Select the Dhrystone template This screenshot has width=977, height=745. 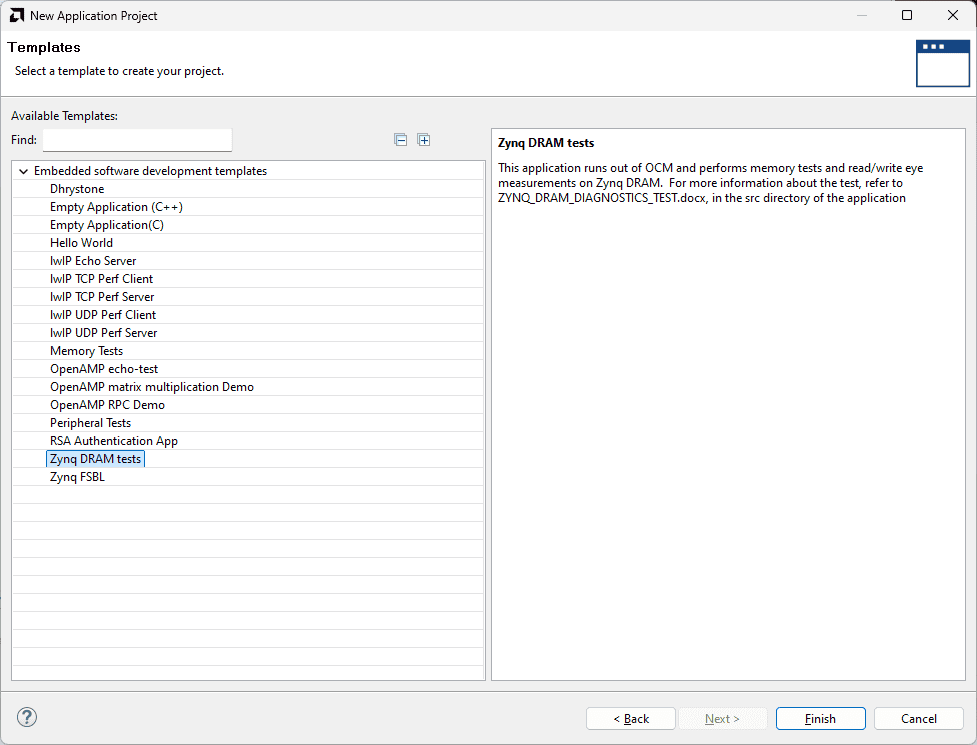(x=77, y=189)
